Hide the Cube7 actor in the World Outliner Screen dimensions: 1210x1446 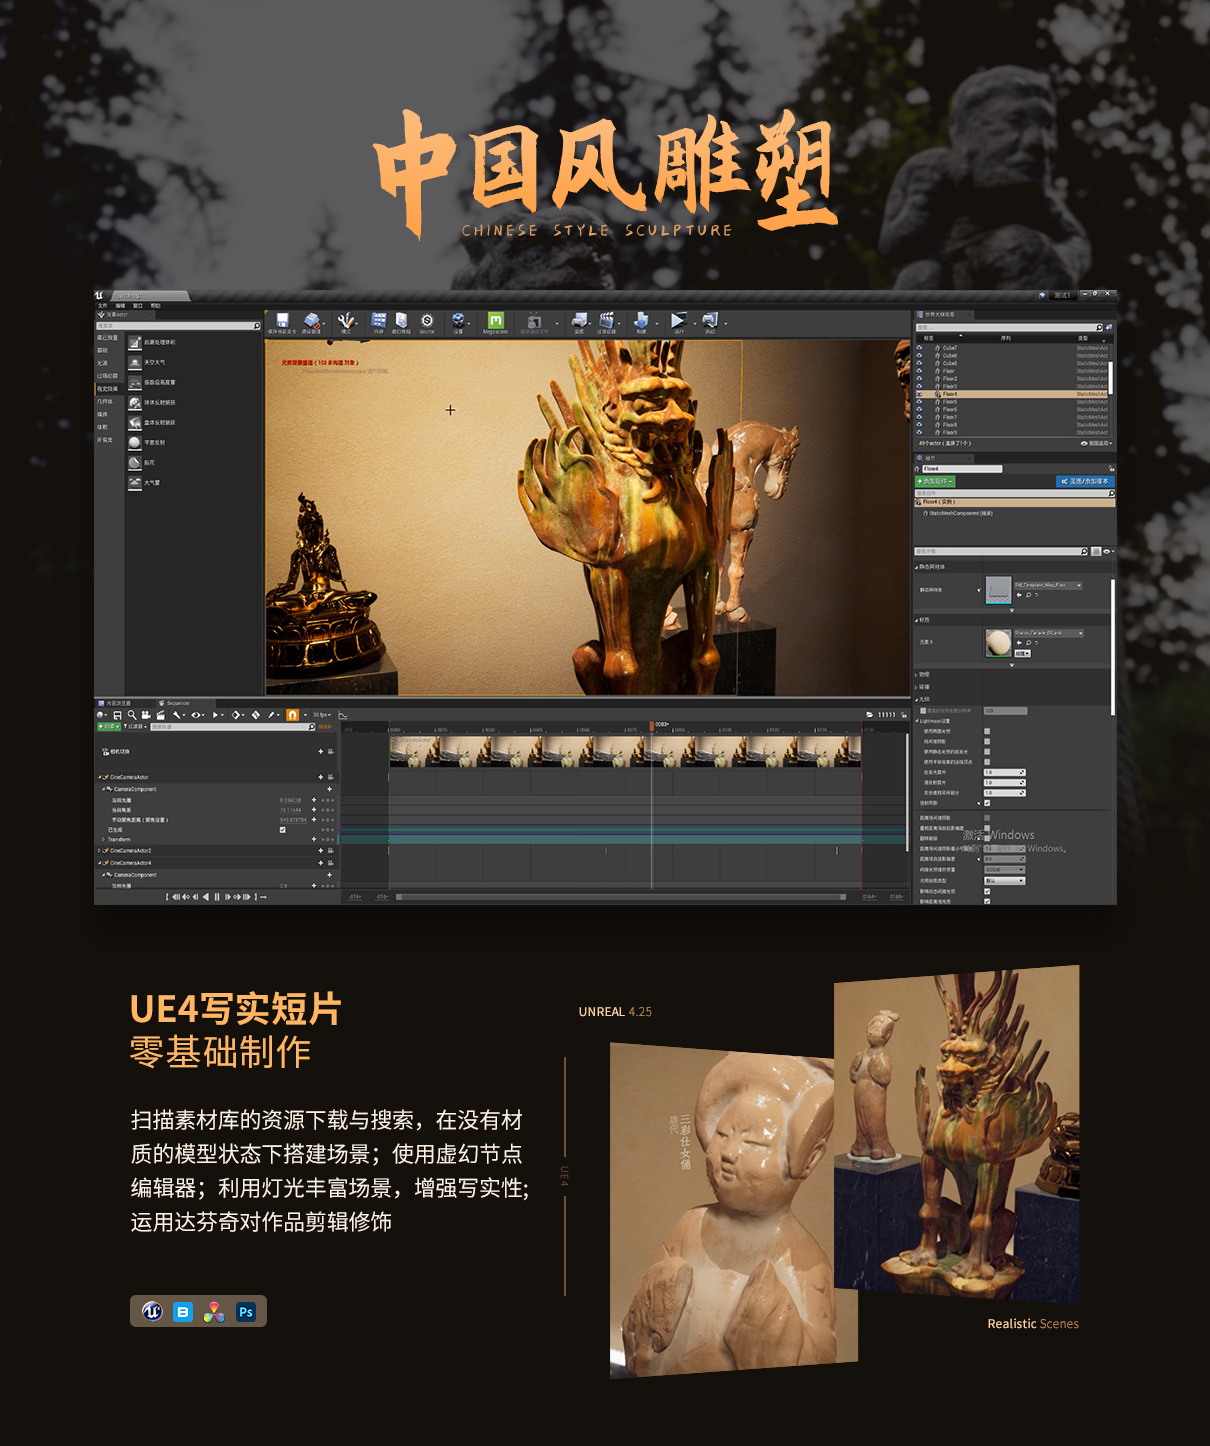tap(919, 348)
